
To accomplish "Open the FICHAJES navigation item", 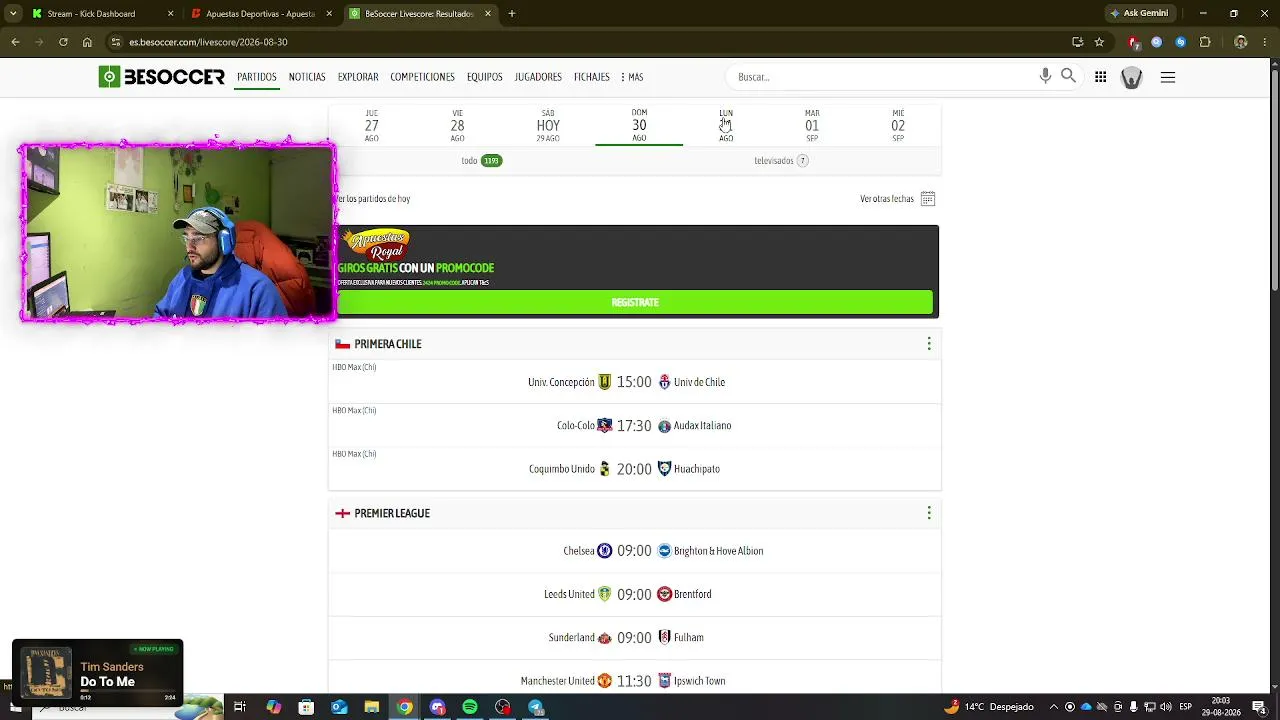I will [x=592, y=77].
